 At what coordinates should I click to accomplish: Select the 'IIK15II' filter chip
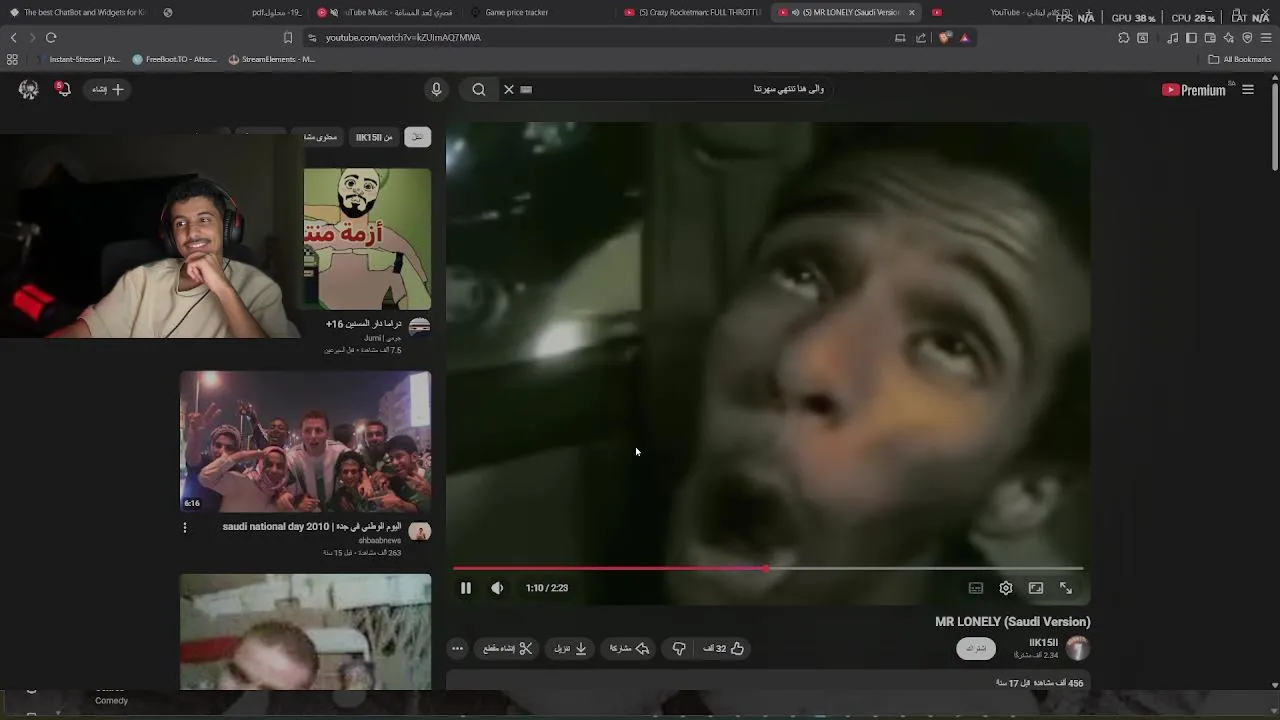374,137
